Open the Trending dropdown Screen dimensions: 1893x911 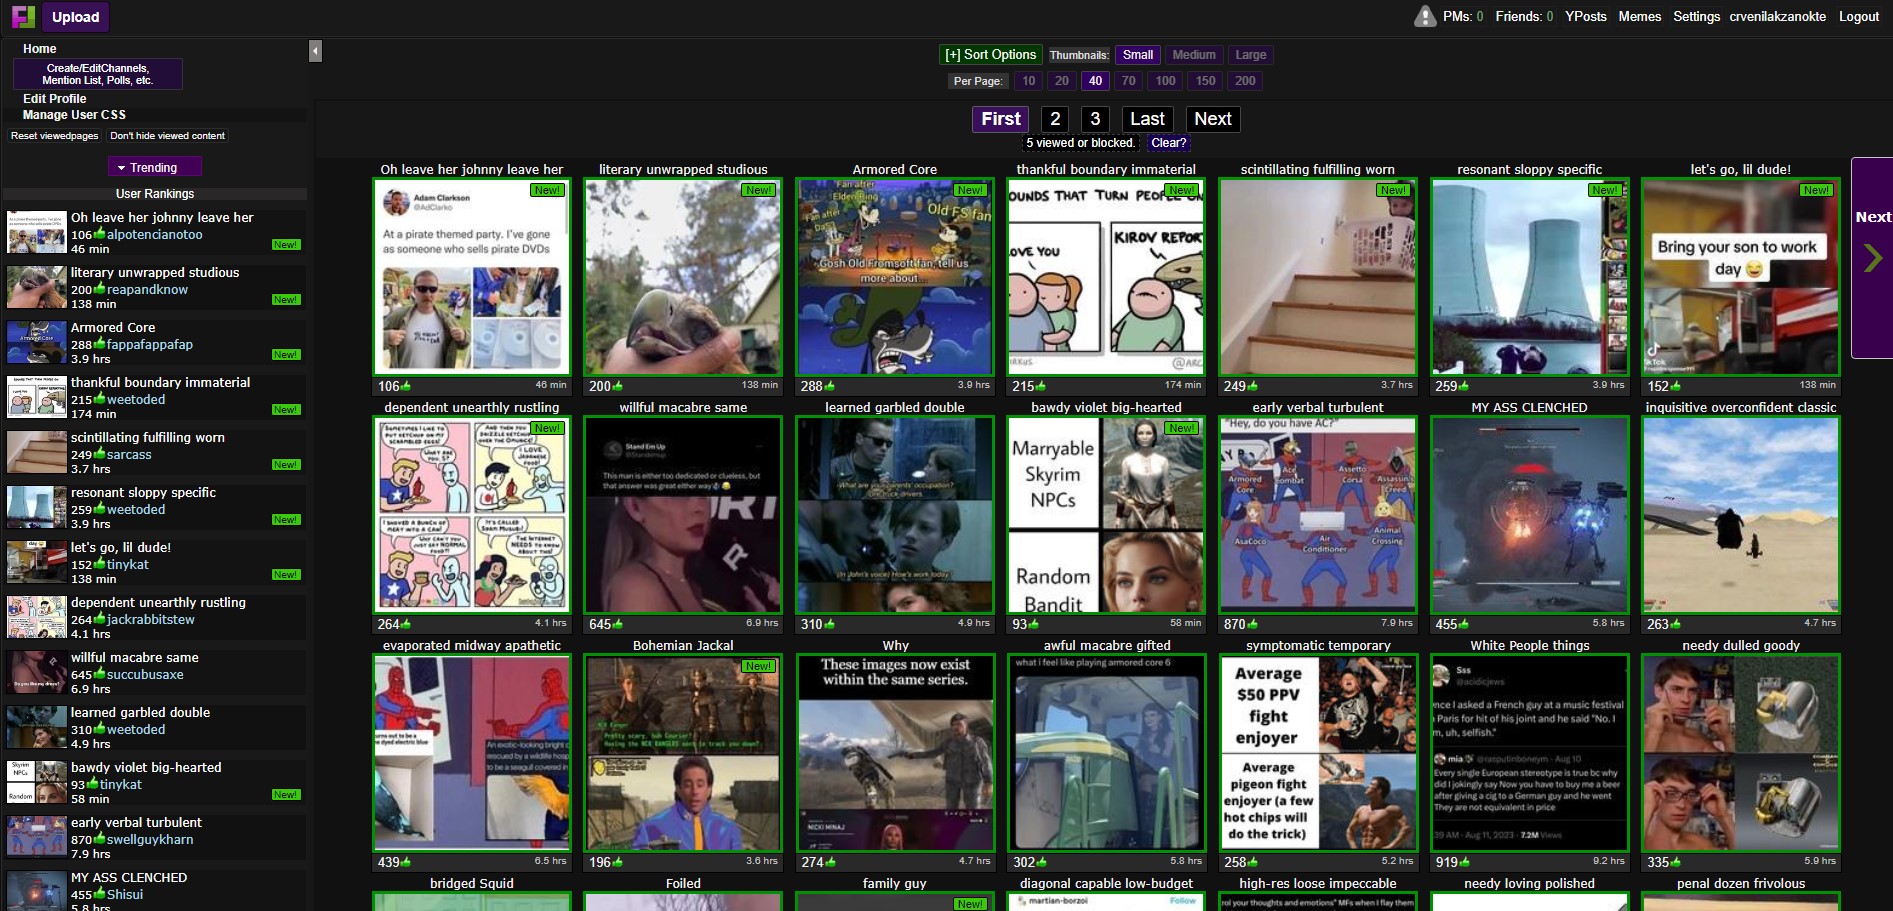[154, 168]
